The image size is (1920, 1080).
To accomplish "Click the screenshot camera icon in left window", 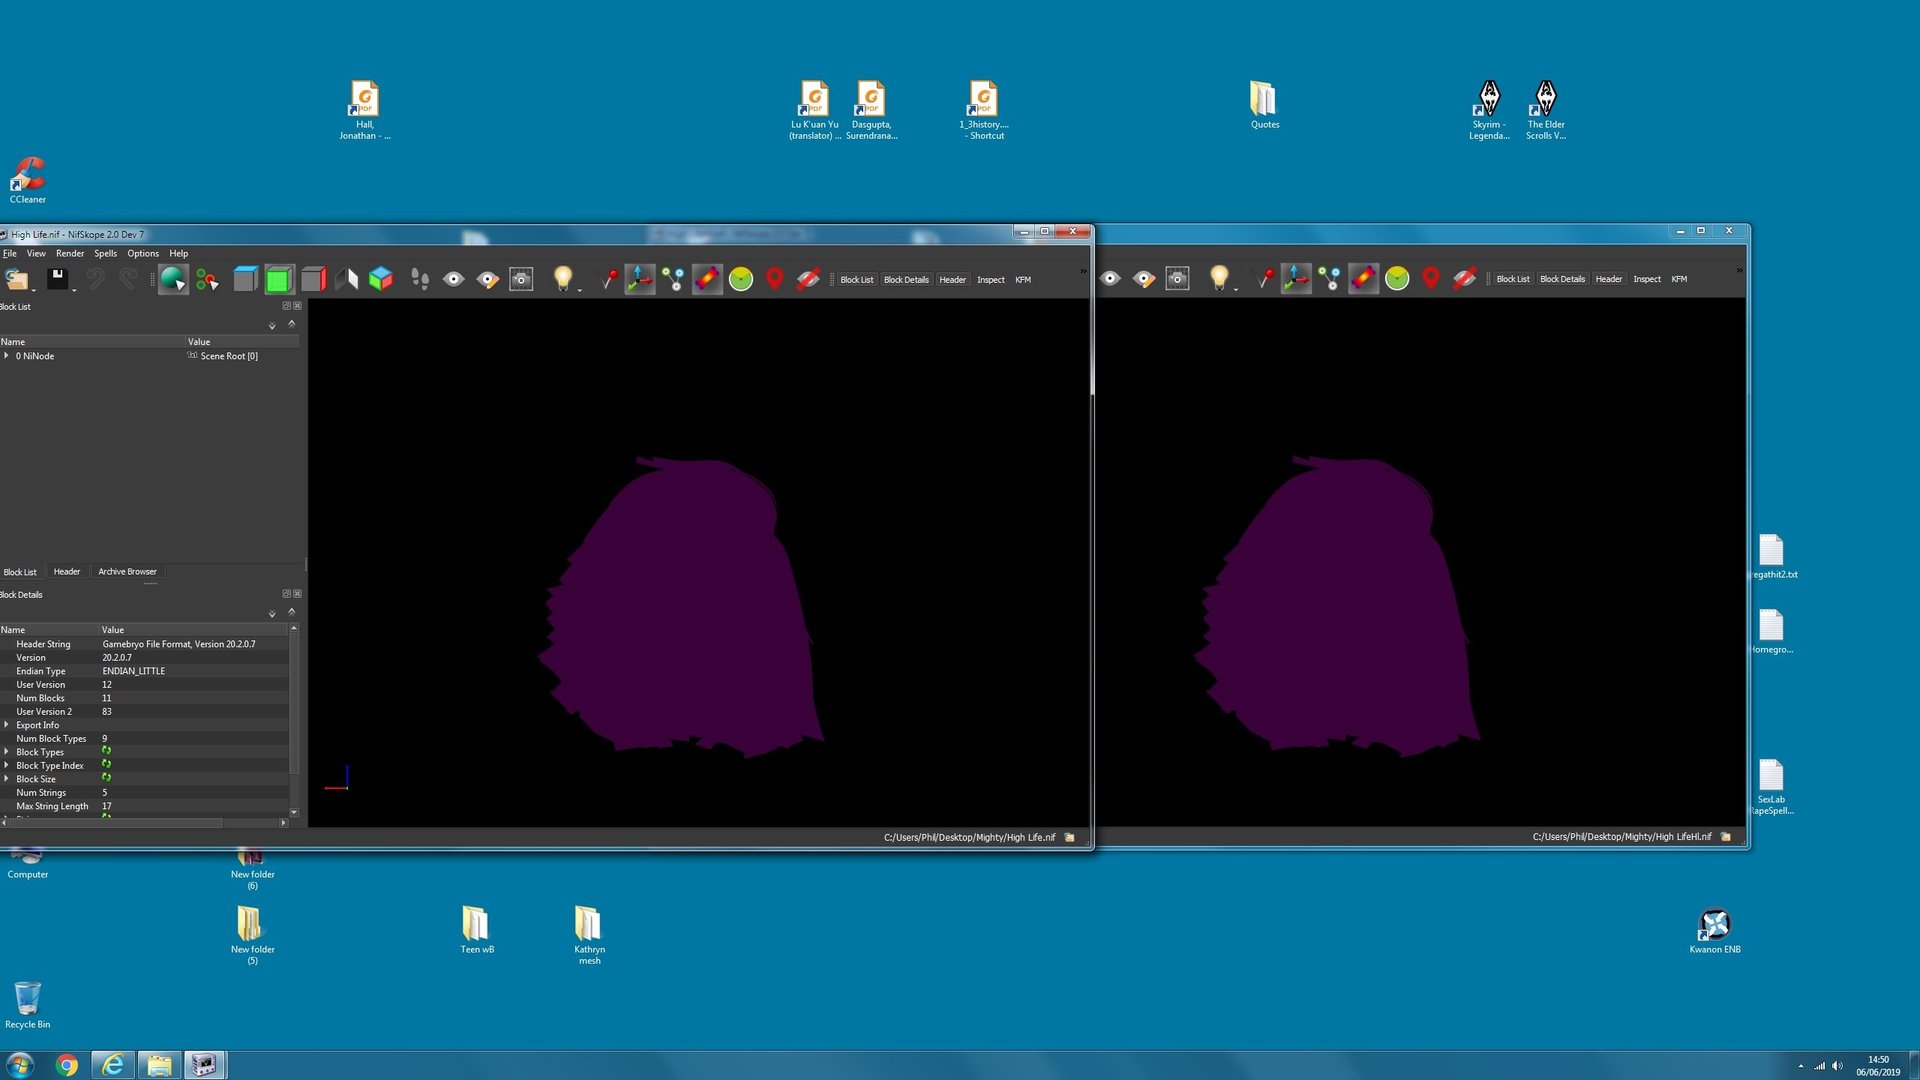I will tap(521, 279).
